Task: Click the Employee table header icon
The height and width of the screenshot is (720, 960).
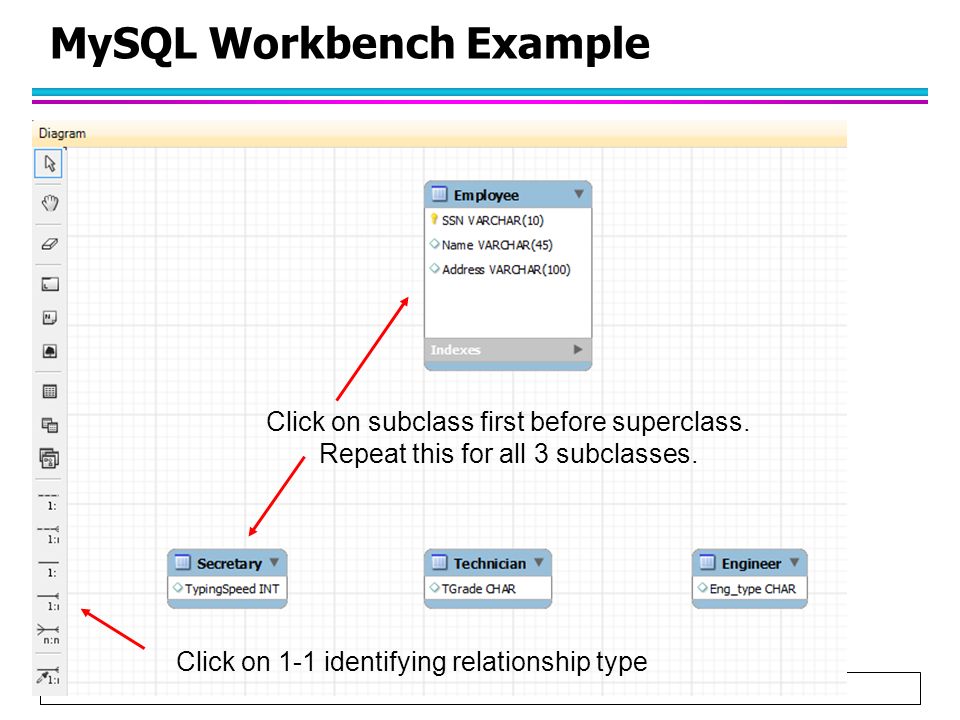Action: click(x=440, y=194)
